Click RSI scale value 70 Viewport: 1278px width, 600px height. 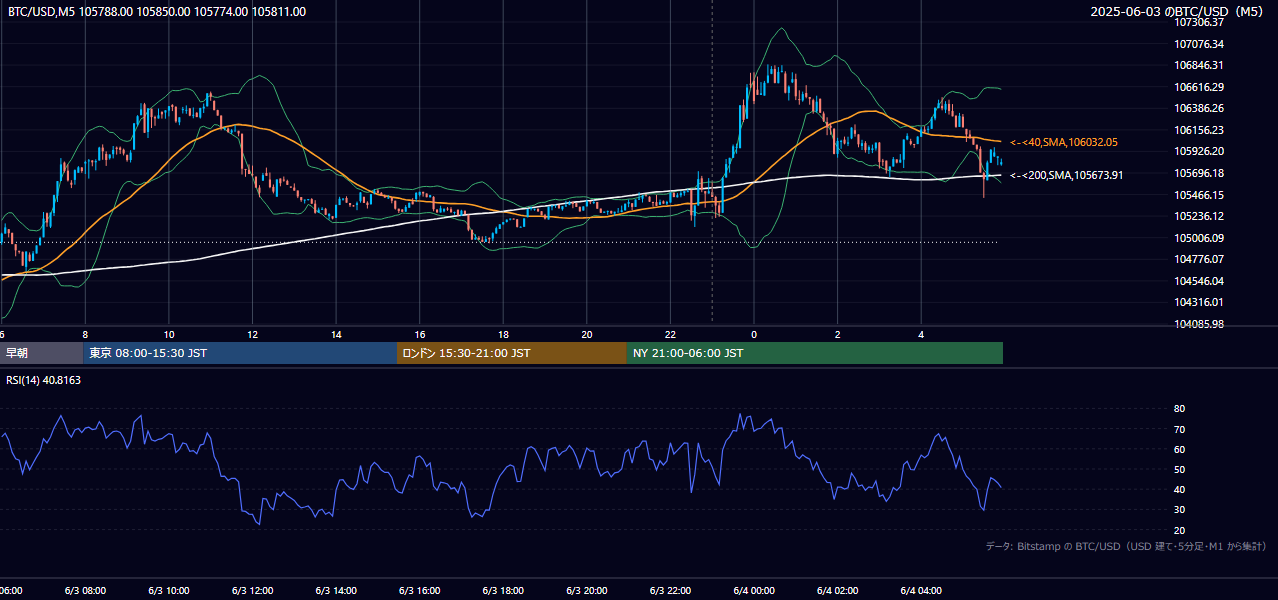pos(1180,429)
